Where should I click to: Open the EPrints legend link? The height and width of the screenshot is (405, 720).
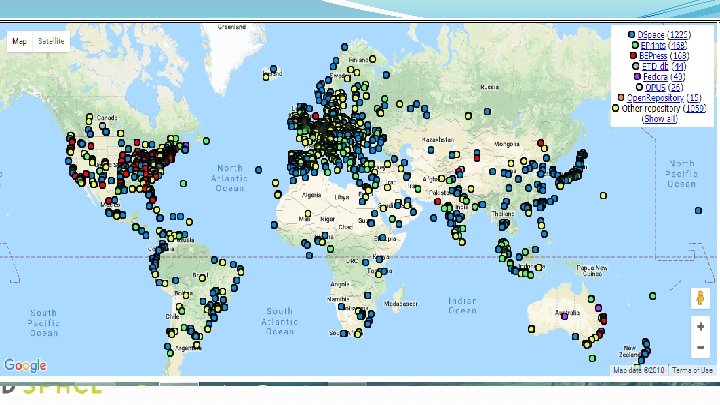coord(652,45)
